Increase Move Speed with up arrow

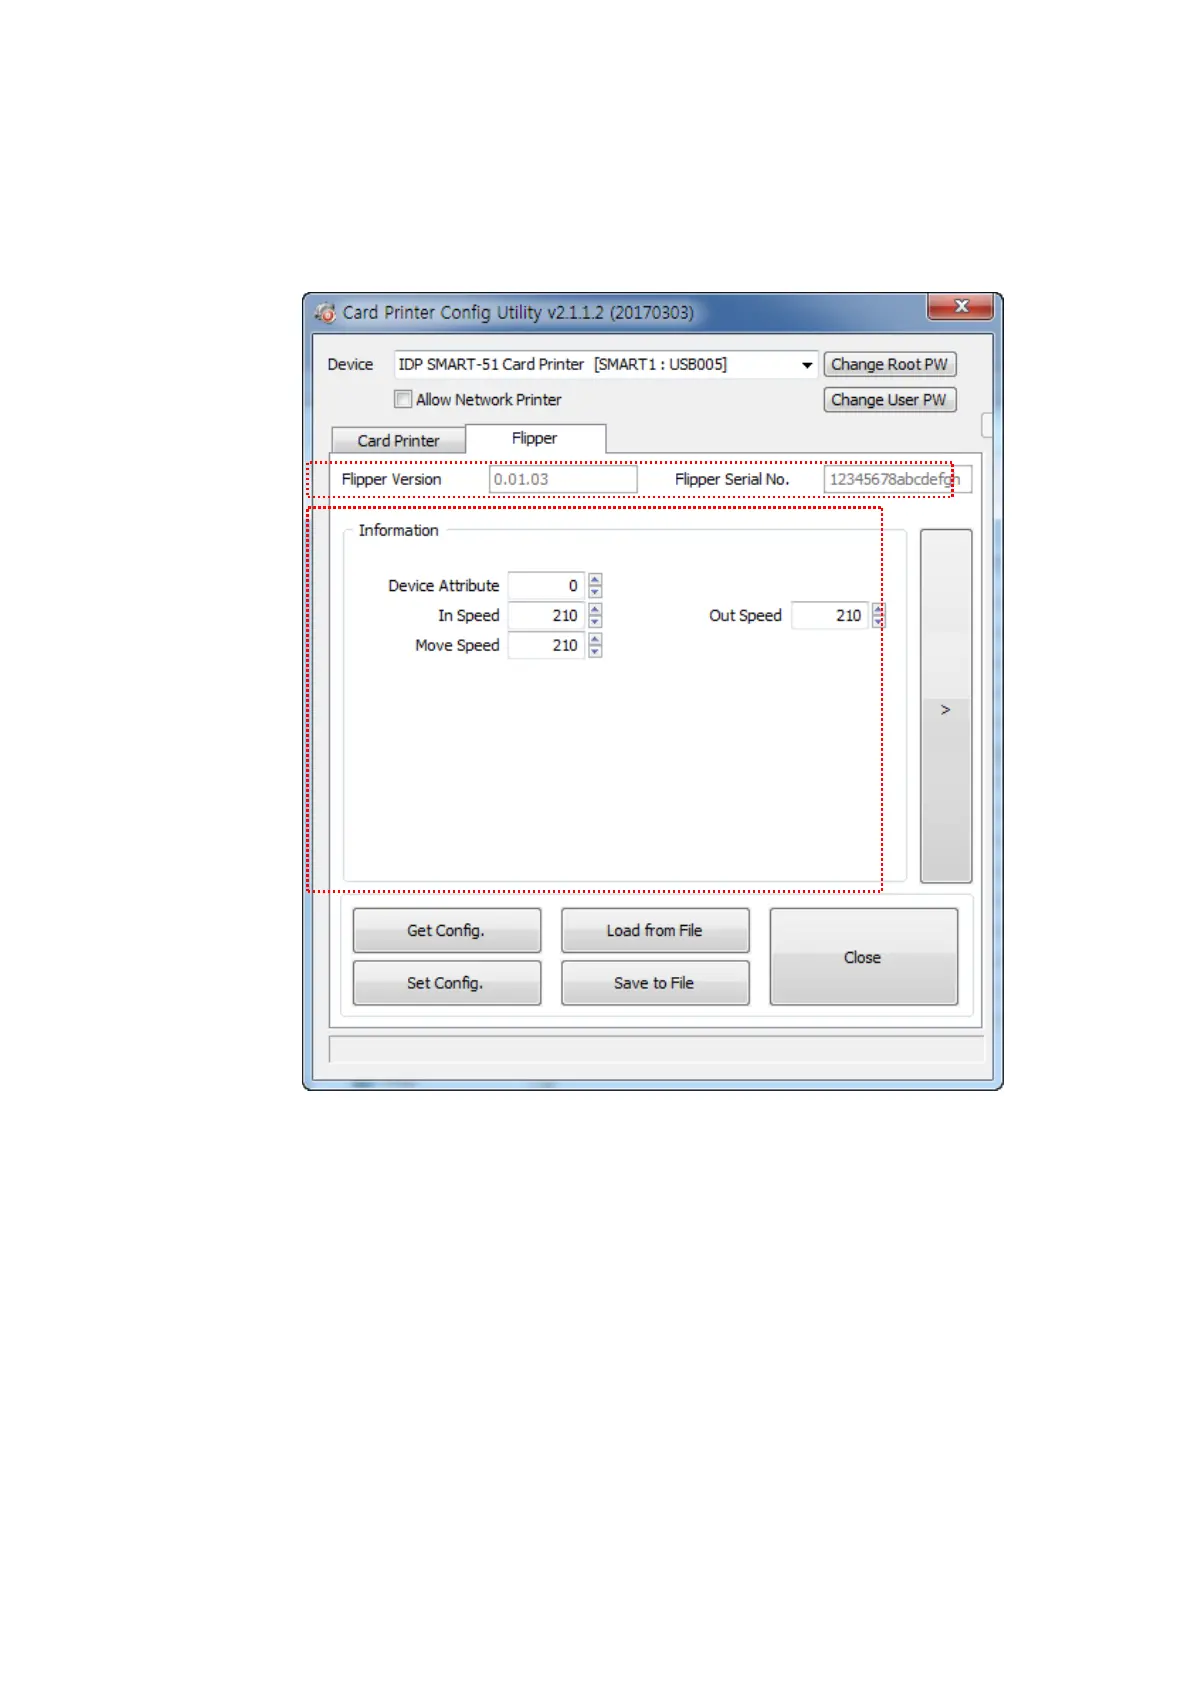tap(595, 640)
